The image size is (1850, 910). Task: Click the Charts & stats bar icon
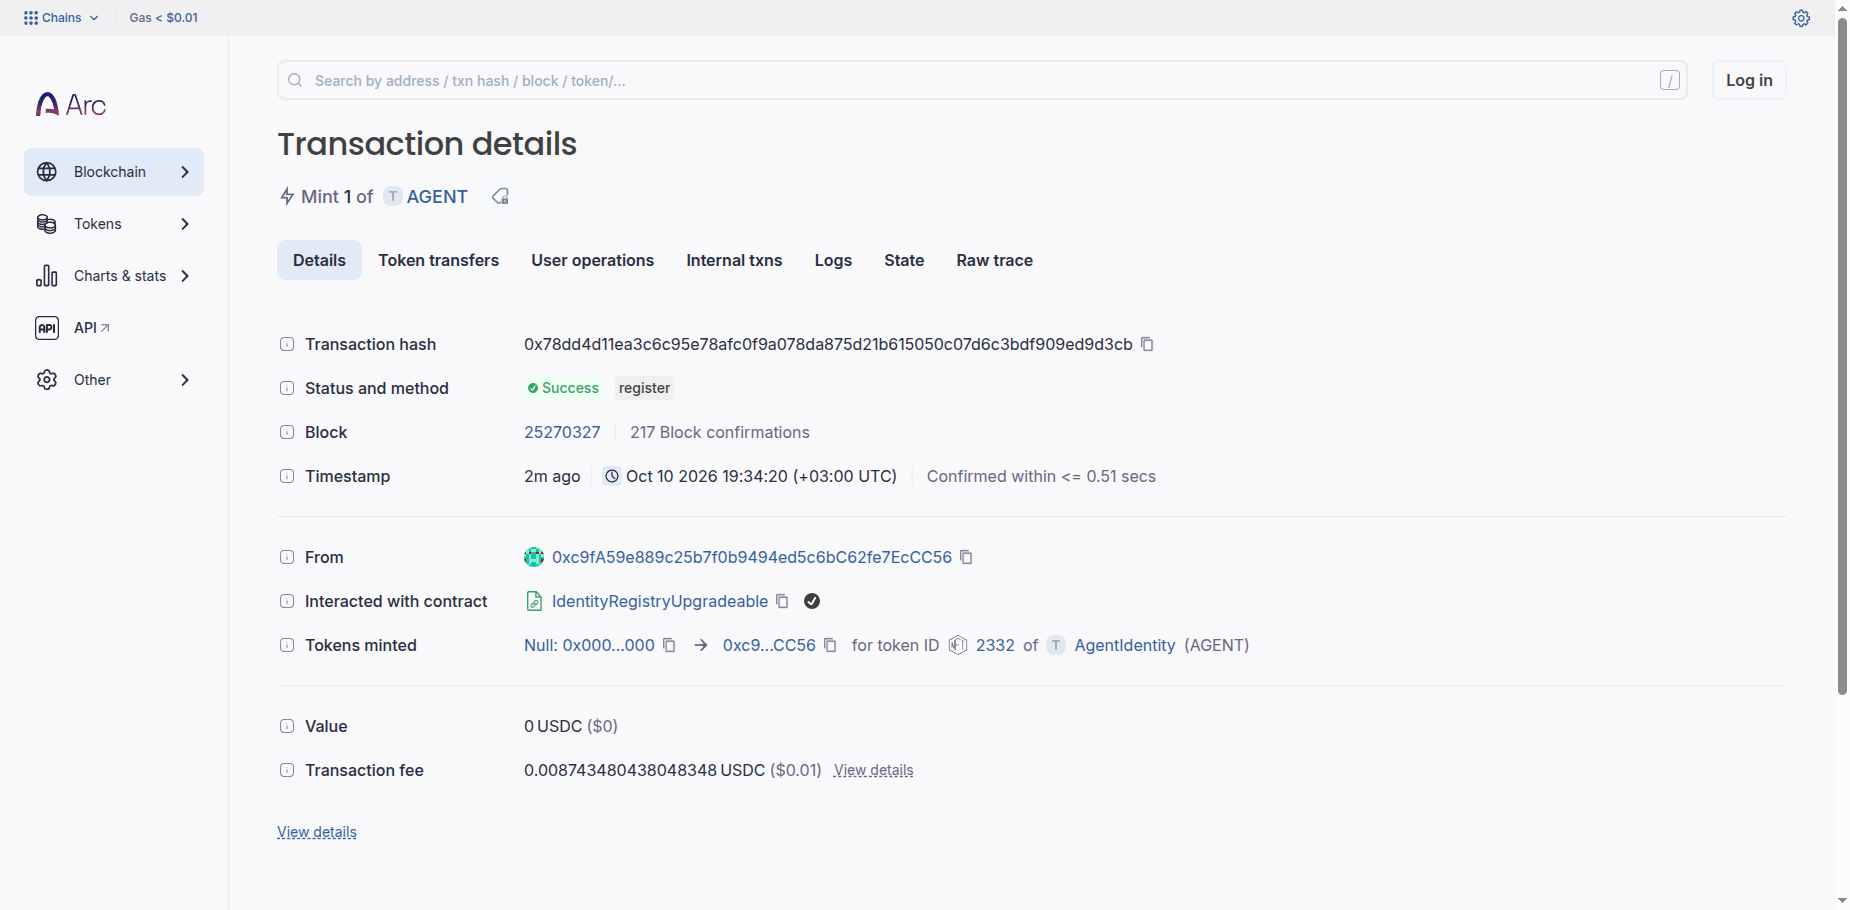pyautogui.click(x=47, y=276)
